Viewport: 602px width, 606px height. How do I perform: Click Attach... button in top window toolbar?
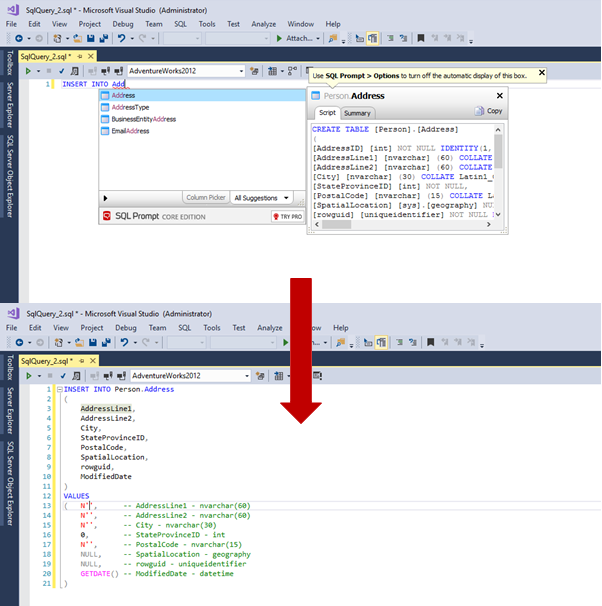coord(296,38)
